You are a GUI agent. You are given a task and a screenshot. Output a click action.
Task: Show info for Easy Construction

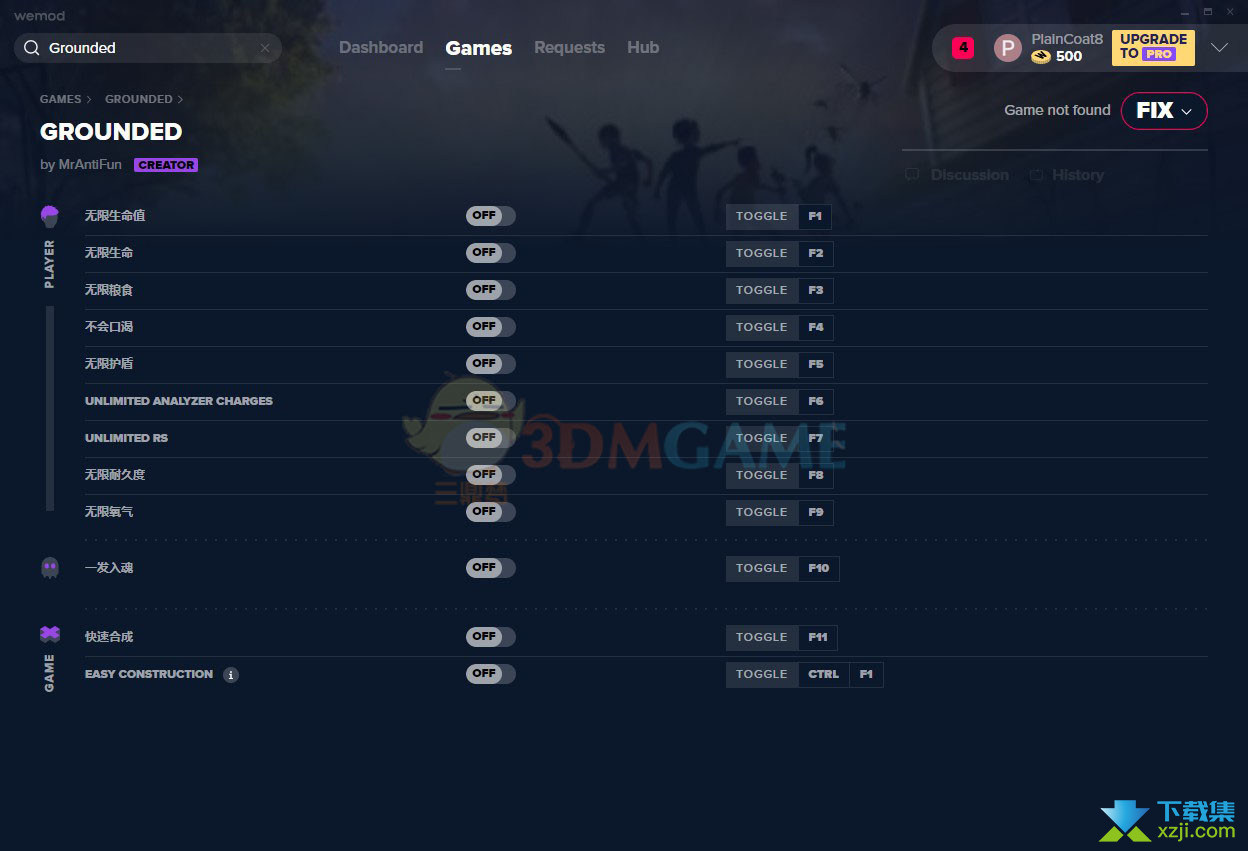(x=231, y=675)
